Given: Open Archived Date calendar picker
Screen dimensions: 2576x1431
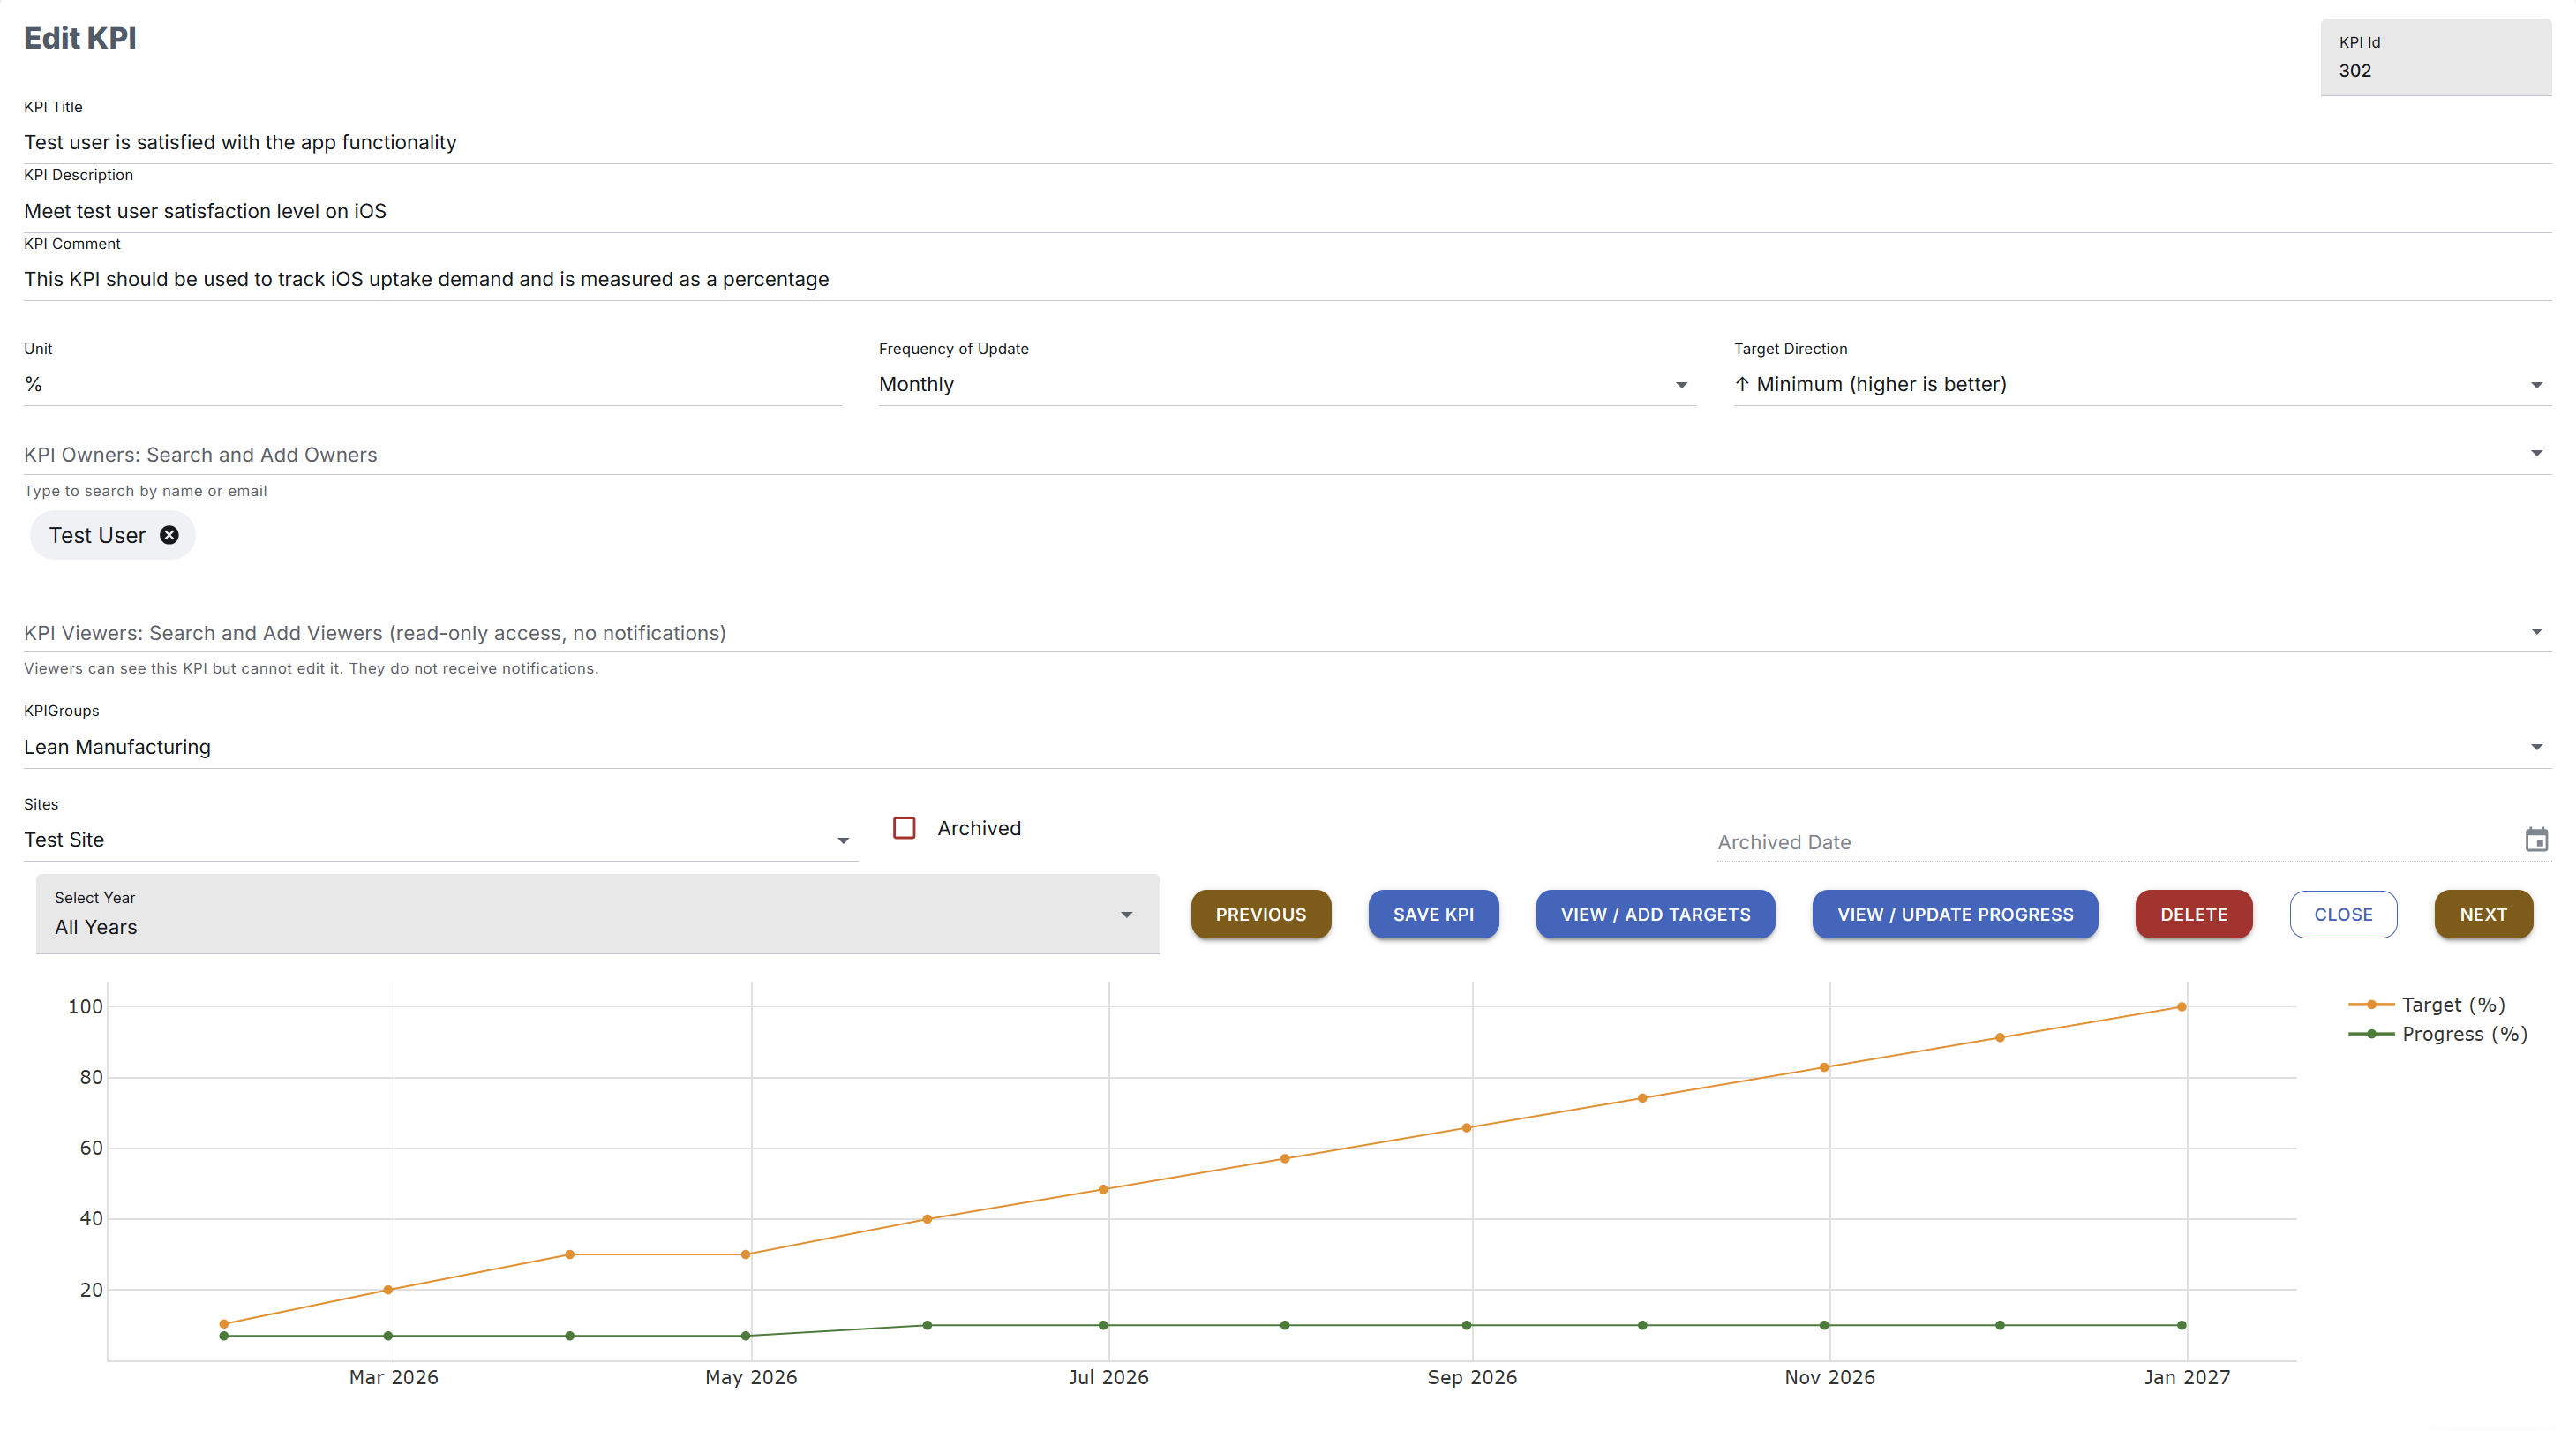Looking at the screenshot, I should tap(2536, 839).
